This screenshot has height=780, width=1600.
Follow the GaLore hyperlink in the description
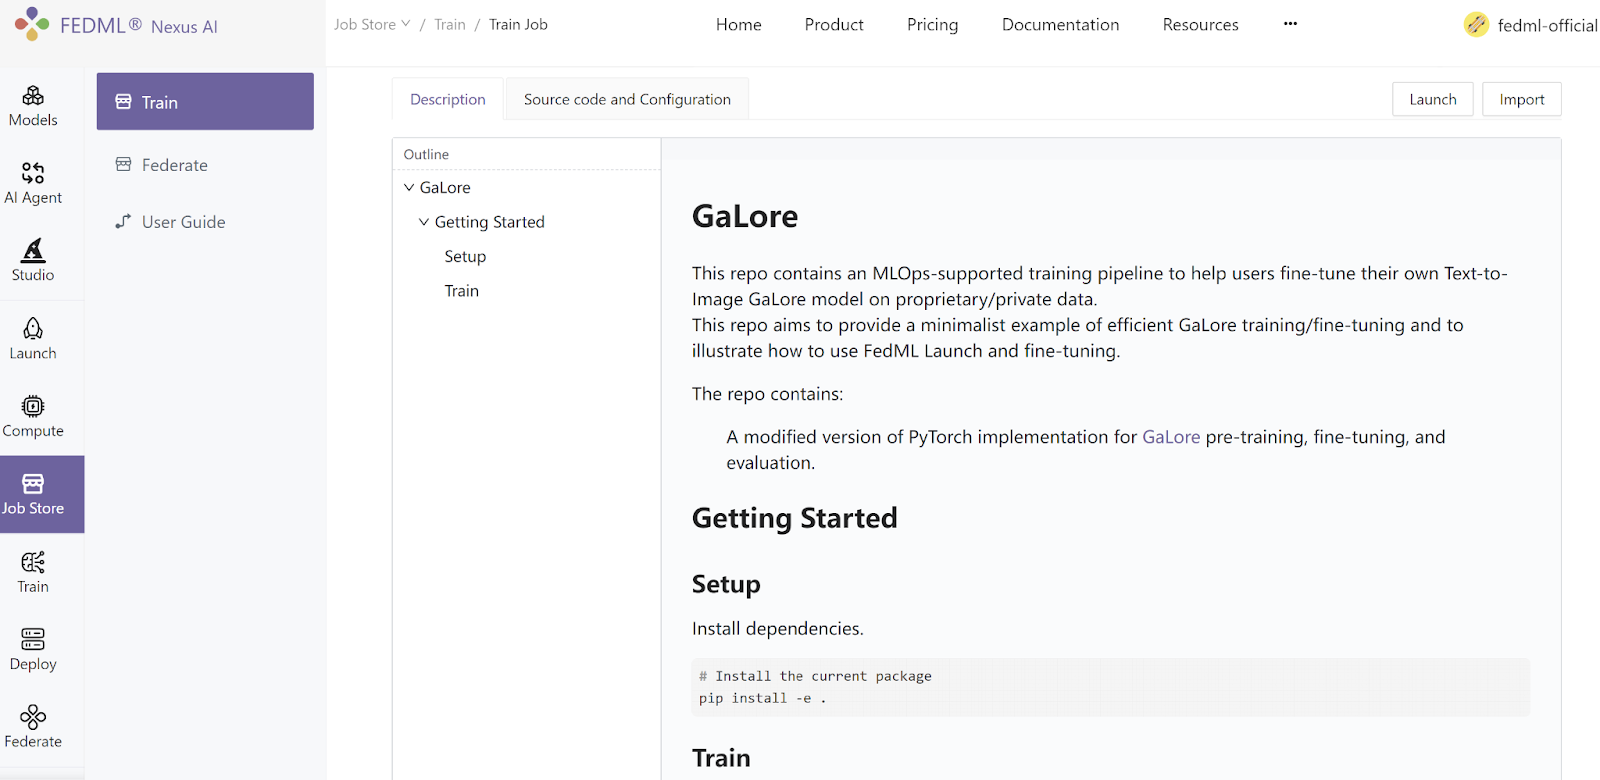(x=1171, y=437)
